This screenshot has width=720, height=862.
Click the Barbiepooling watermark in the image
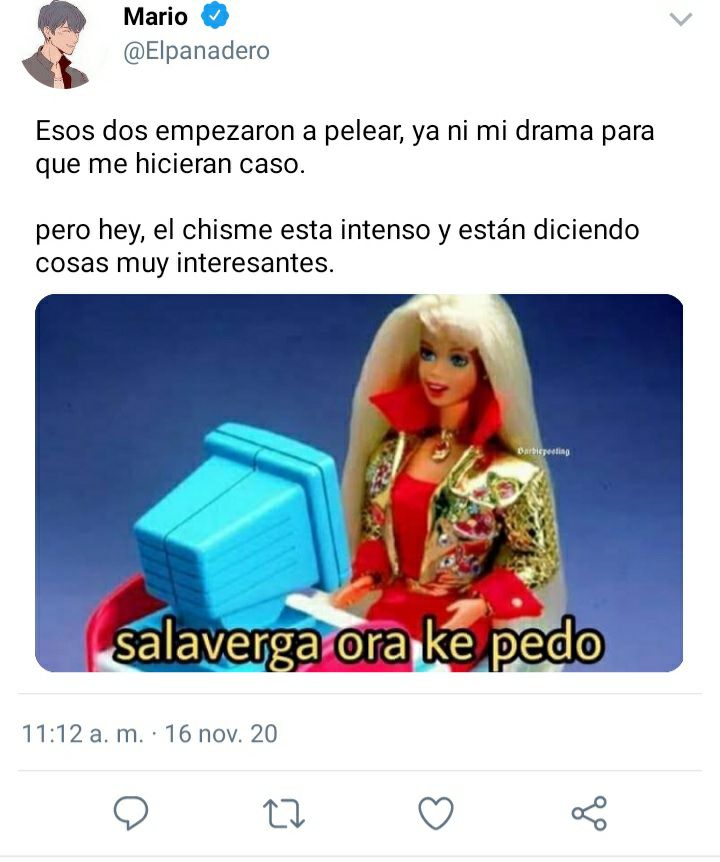point(544,451)
